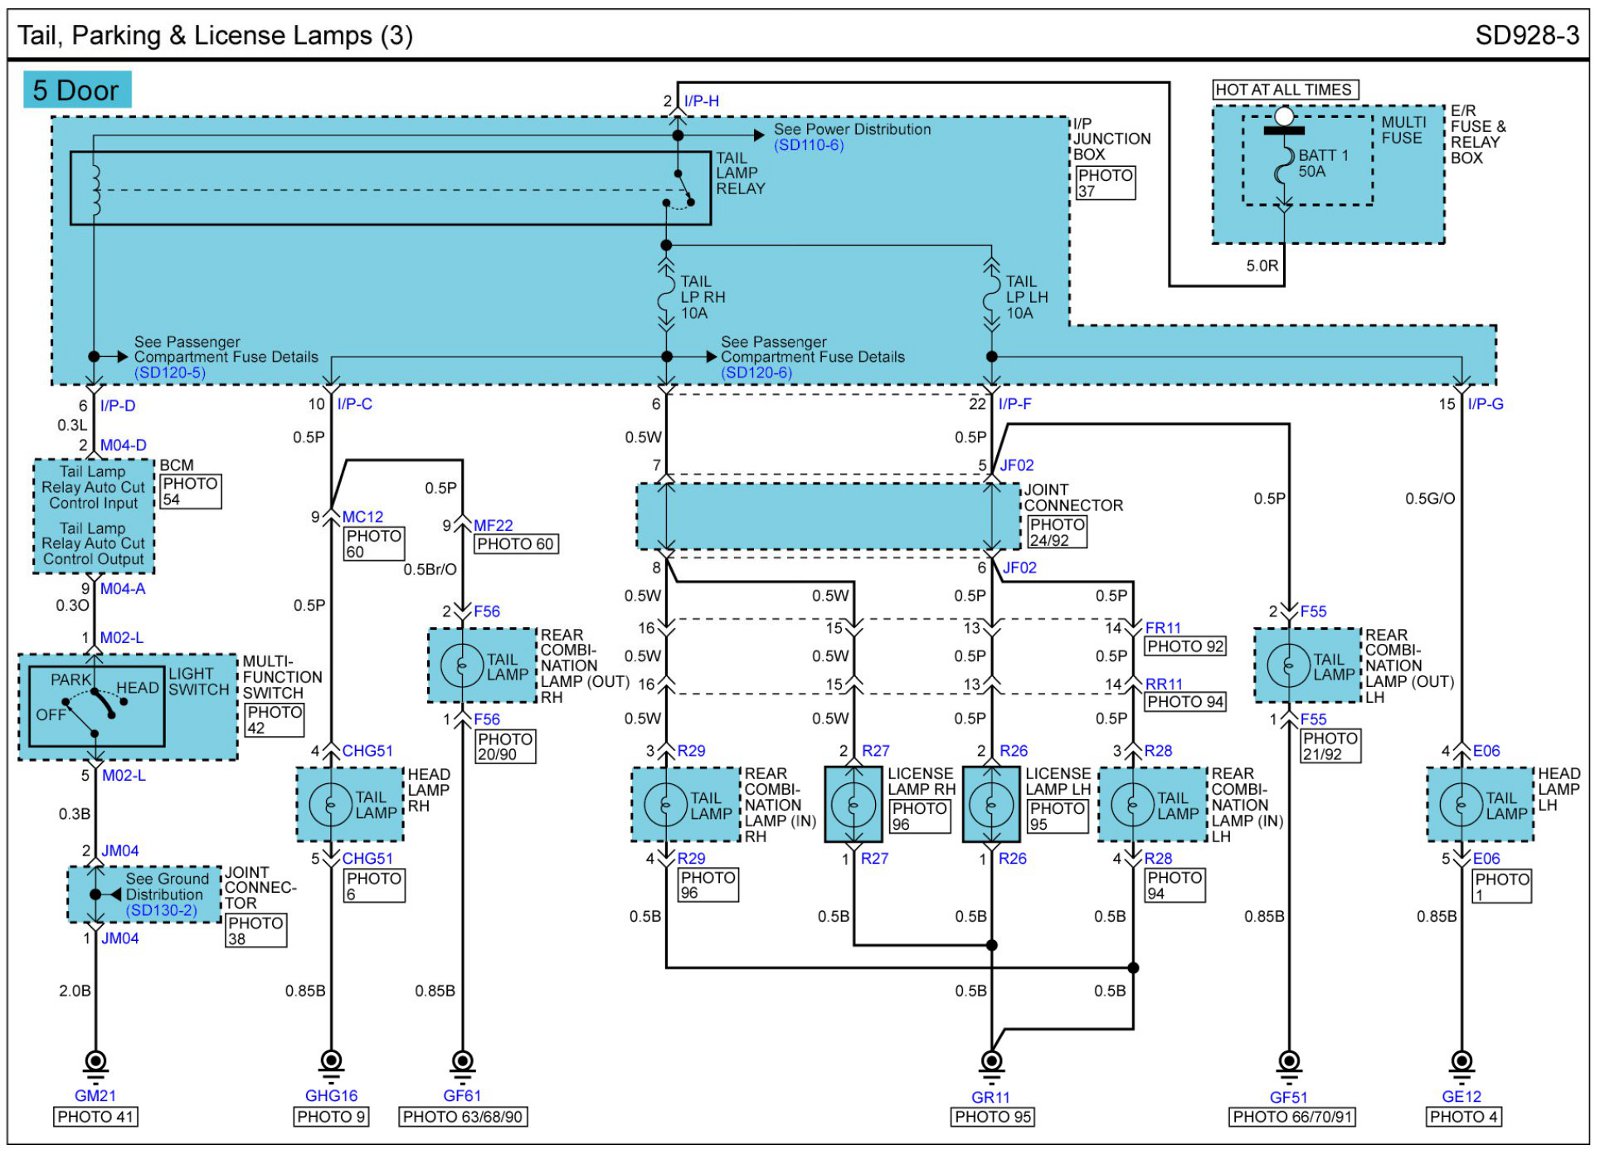Click the BATT 1 50A fuse symbol

pyautogui.click(x=1284, y=165)
